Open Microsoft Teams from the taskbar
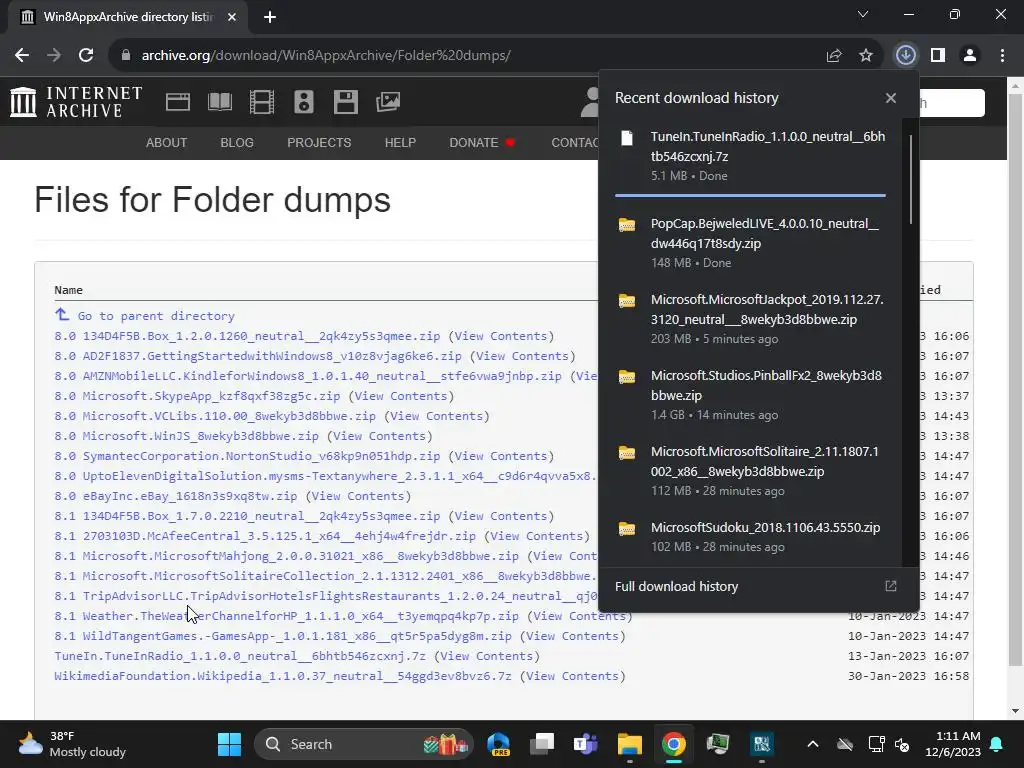The image size is (1024, 768). (x=586, y=744)
